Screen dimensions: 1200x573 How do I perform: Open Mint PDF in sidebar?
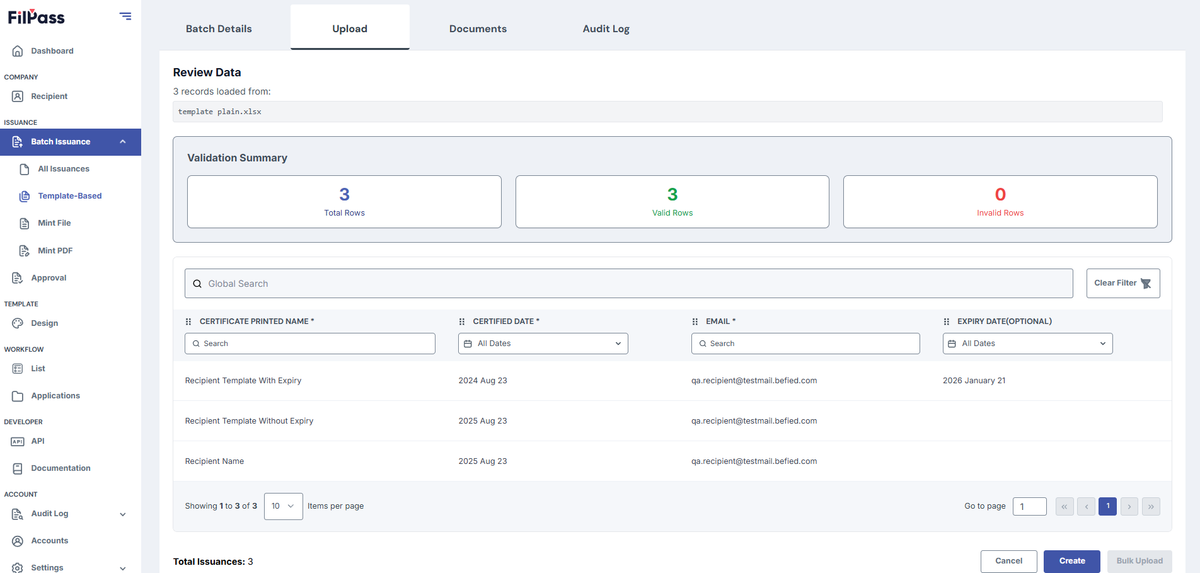pyautogui.click(x=54, y=250)
